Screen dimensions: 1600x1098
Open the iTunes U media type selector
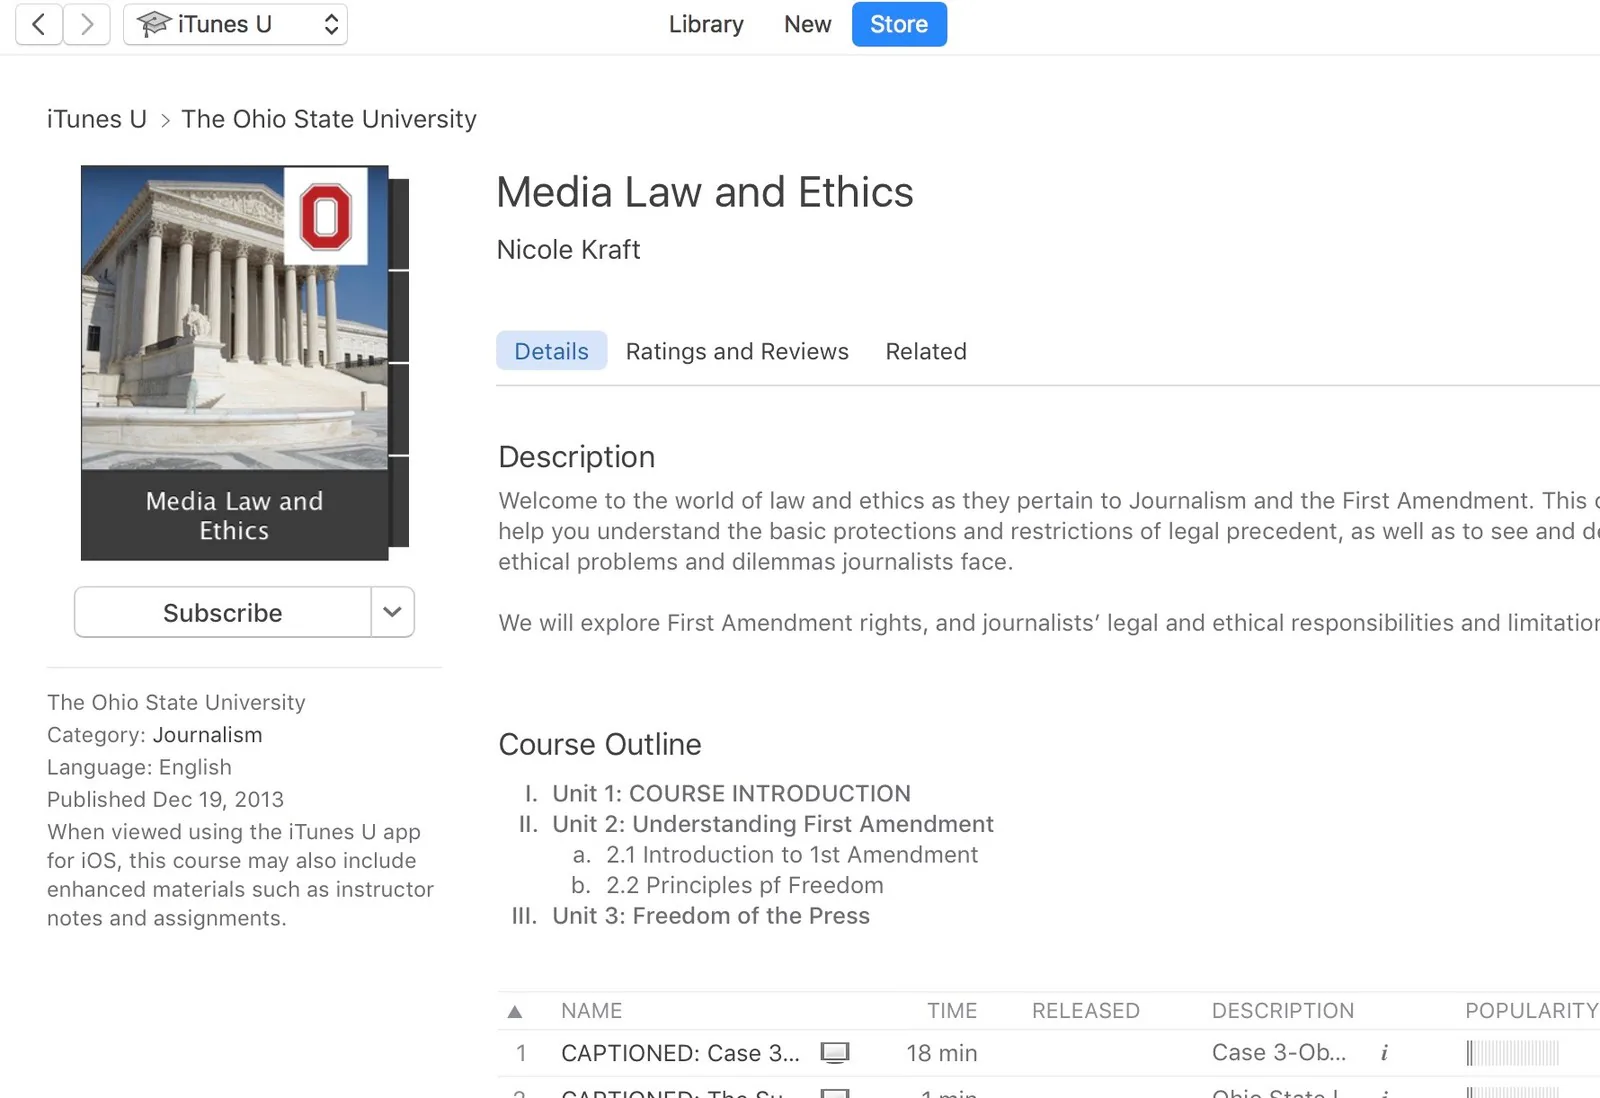pyautogui.click(x=235, y=24)
